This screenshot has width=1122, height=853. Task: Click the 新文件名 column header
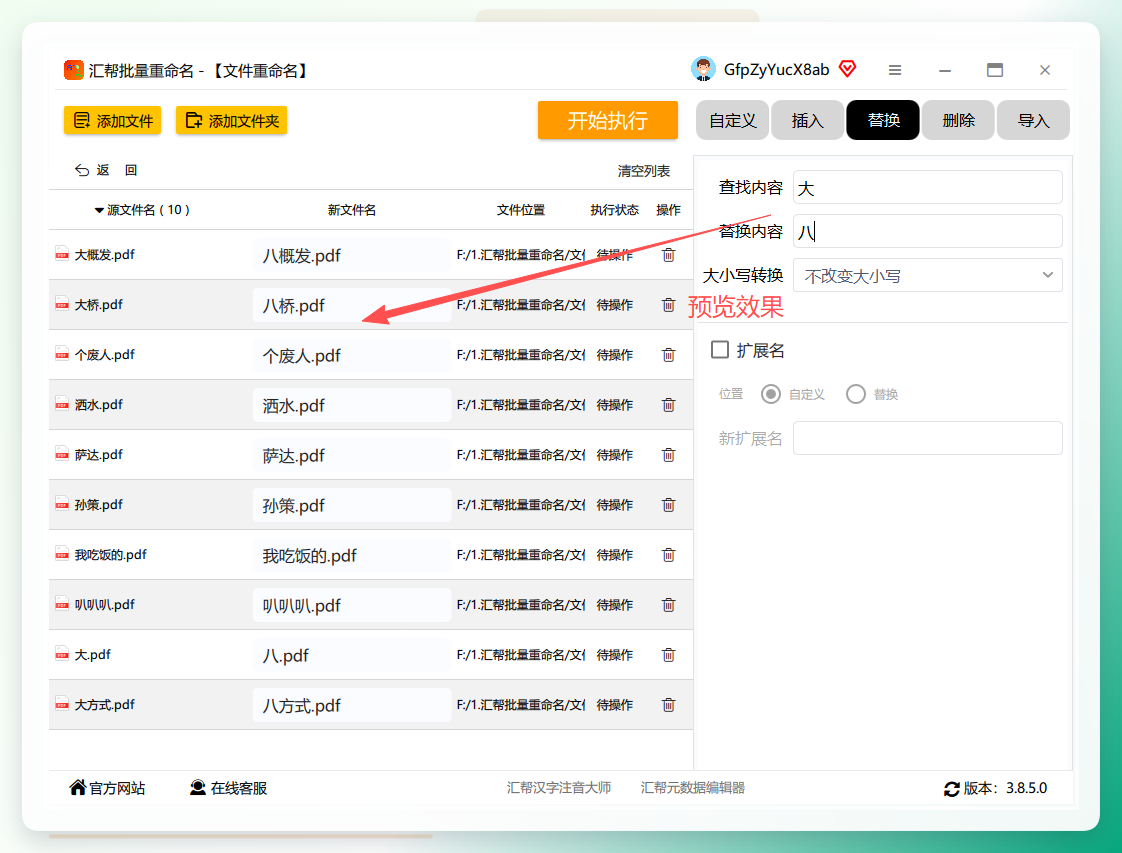[351, 210]
